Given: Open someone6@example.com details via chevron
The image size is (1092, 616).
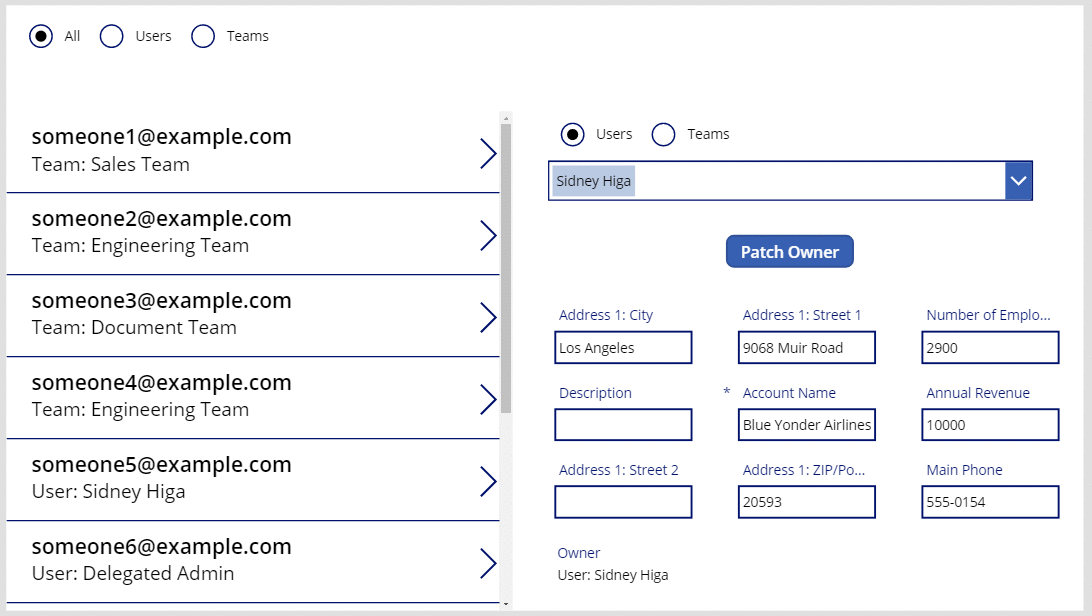Looking at the screenshot, I should pyautogui.click(x=488, y=563).
